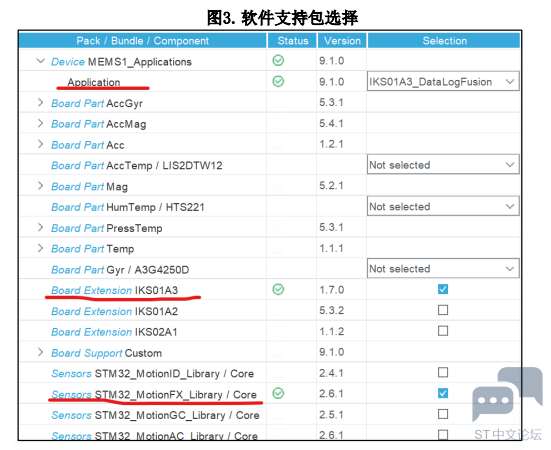
Task: Select Sensors STM32_MotionID_Library / Core label
Action: [153, 373]
